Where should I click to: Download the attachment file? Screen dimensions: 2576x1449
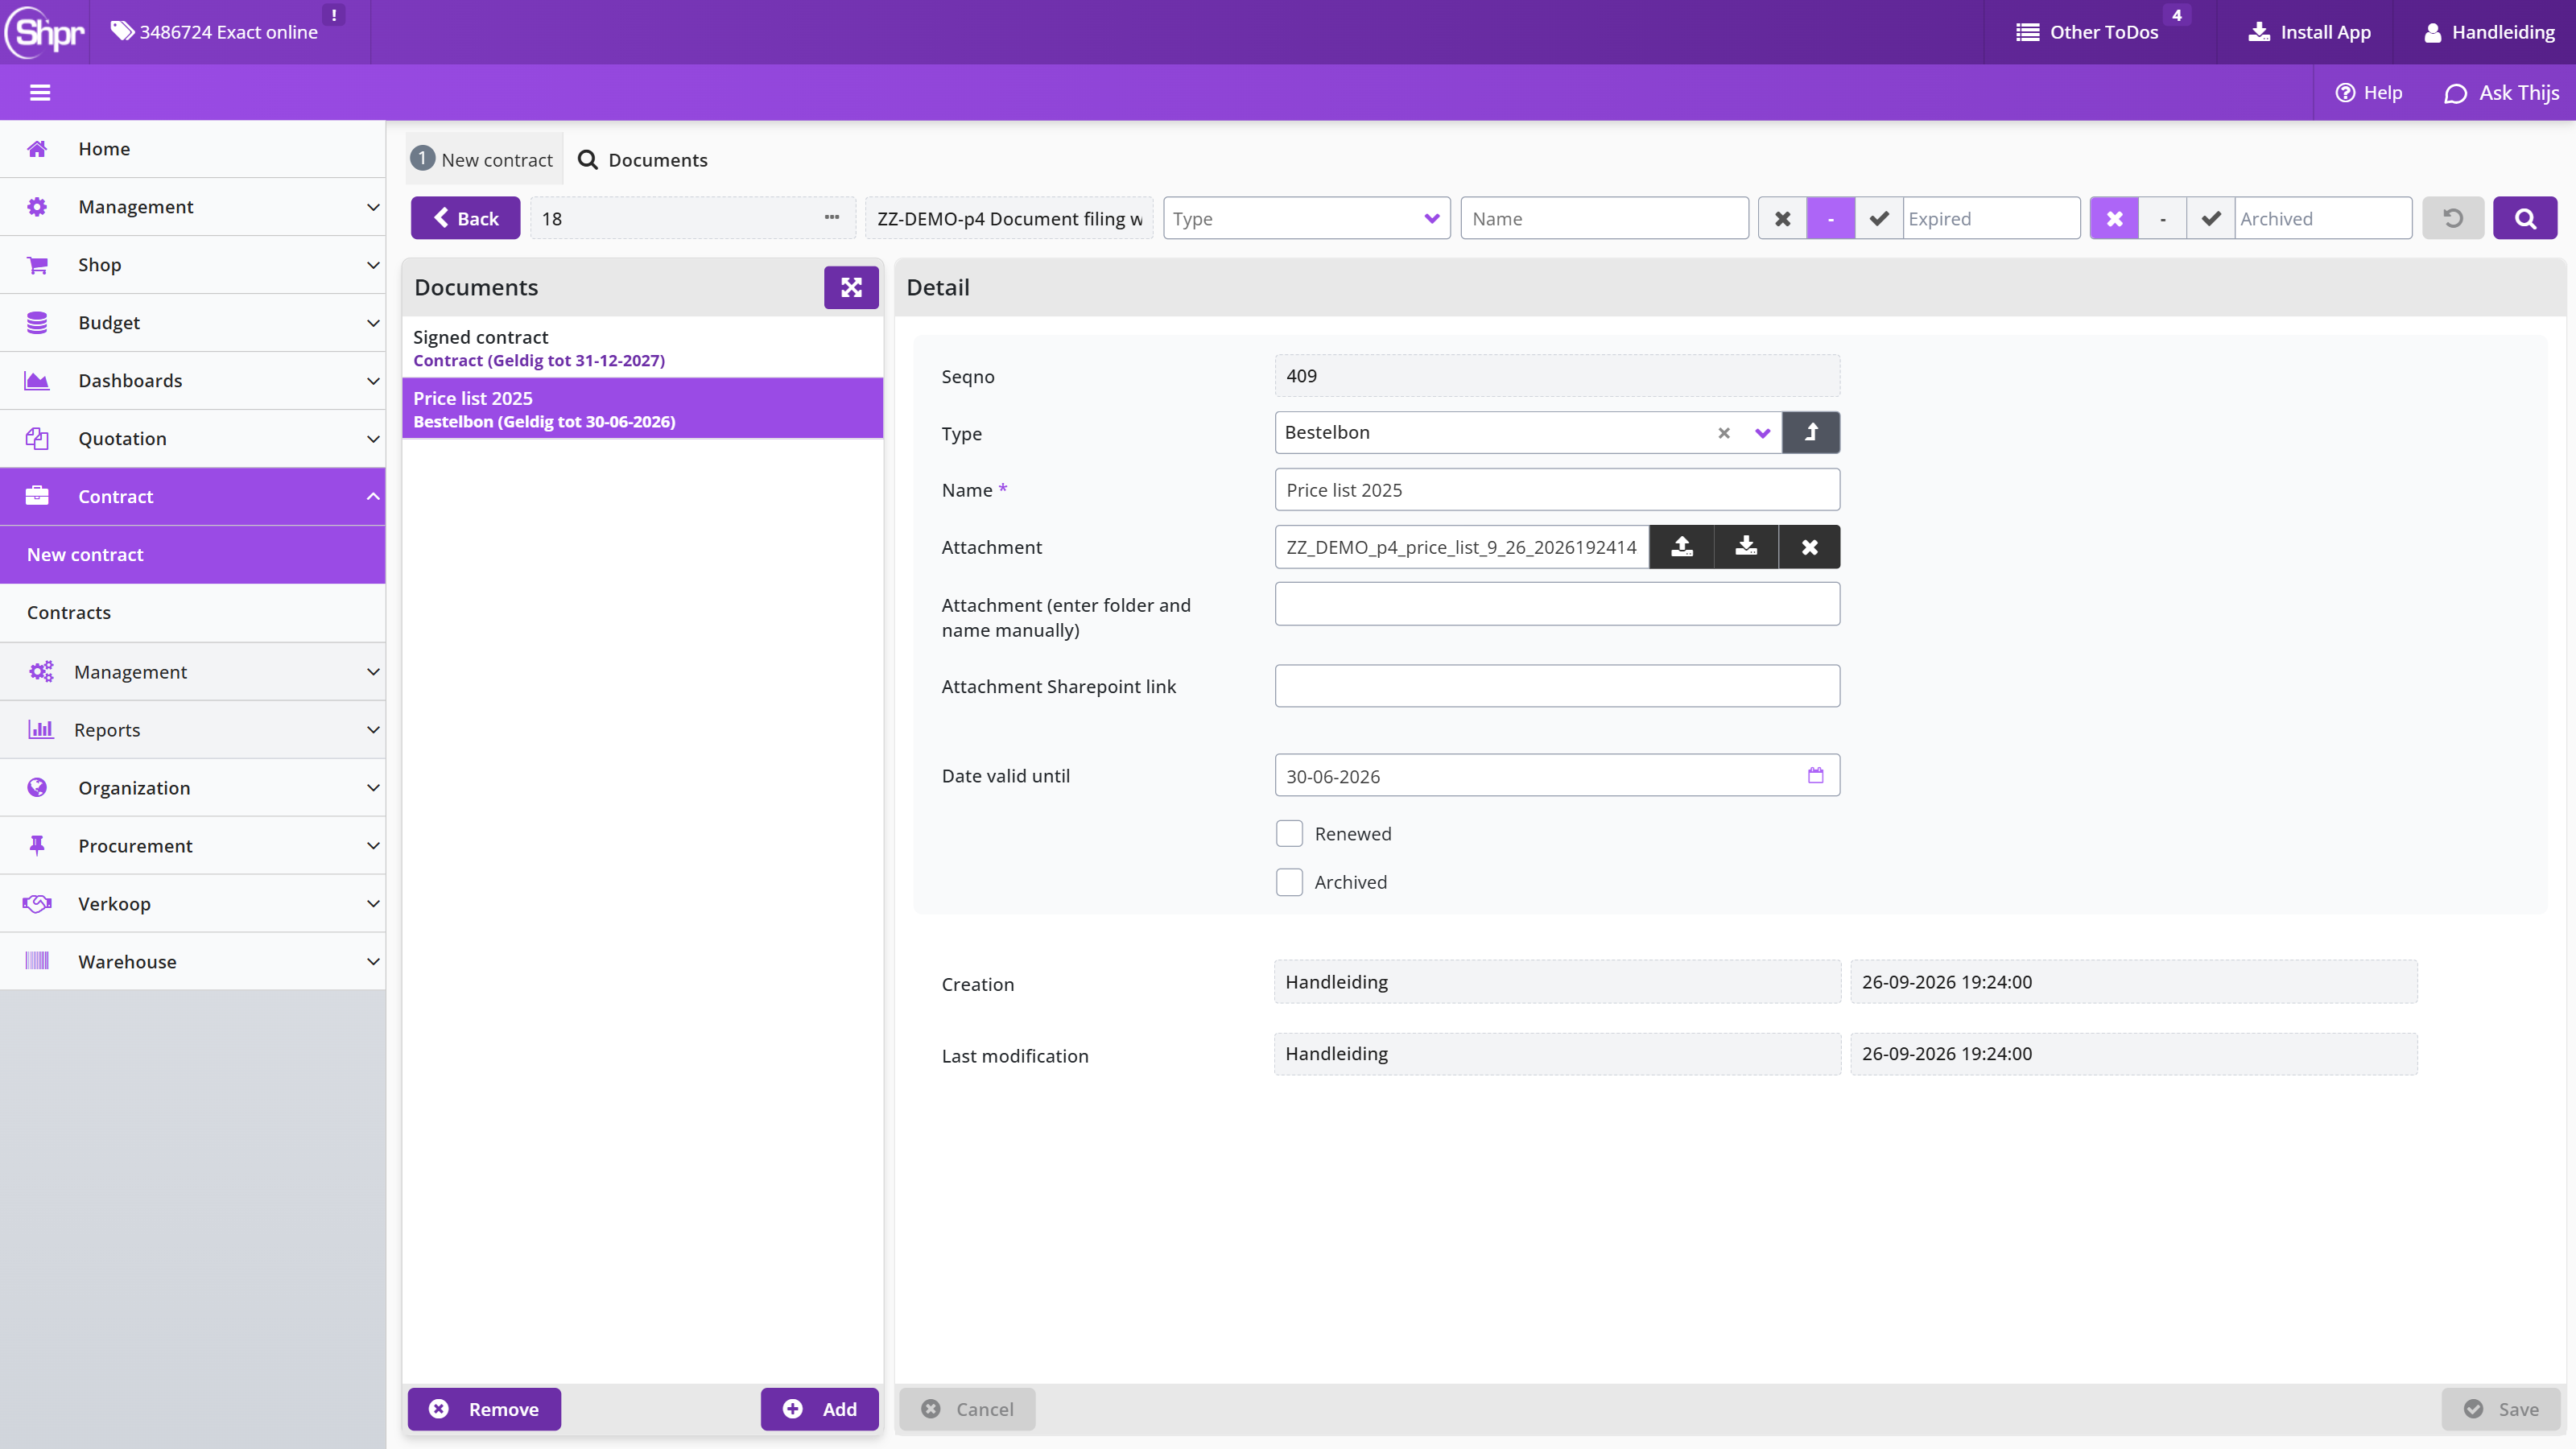(x=1746, y=547)
